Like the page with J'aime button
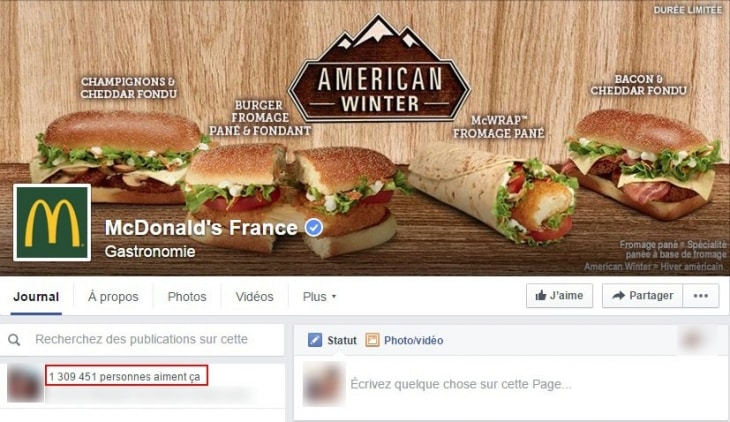This screenshot has height=422, width=730. tap(559, 296)
